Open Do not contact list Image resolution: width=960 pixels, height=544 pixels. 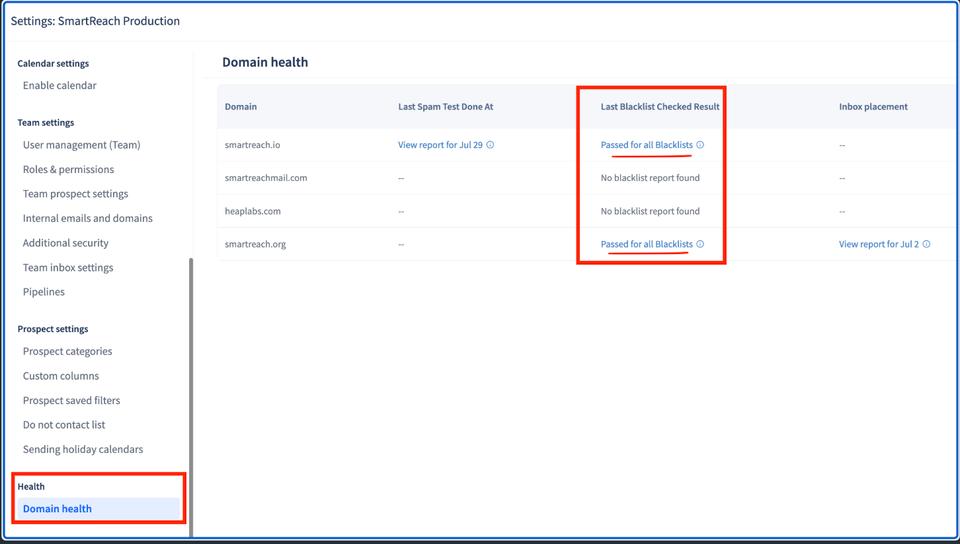[x=64, y=425]
